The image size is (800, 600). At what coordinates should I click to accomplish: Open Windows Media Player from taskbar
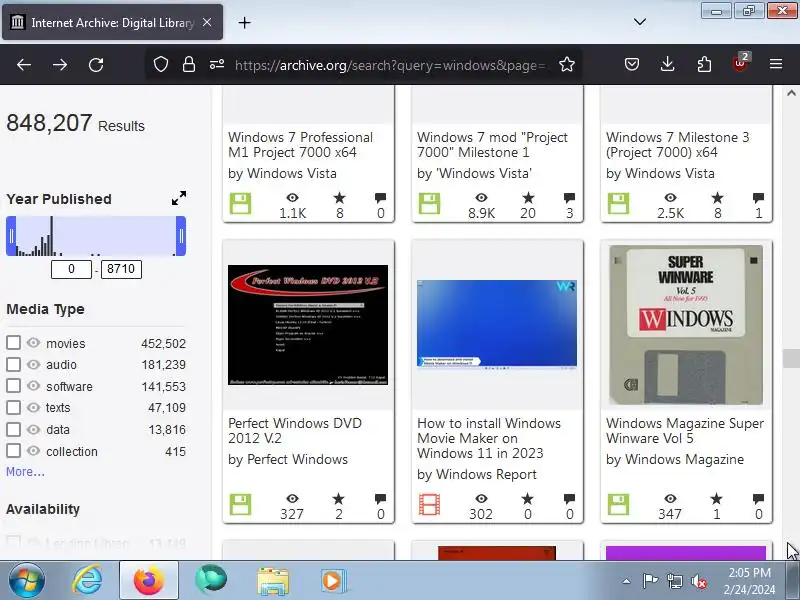click(x=333, y=581)
